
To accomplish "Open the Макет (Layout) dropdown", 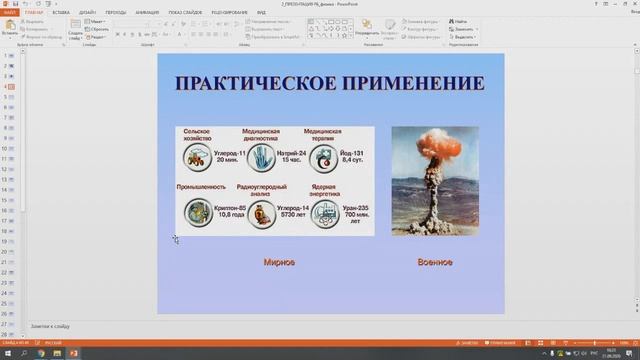I will point(95,22).
